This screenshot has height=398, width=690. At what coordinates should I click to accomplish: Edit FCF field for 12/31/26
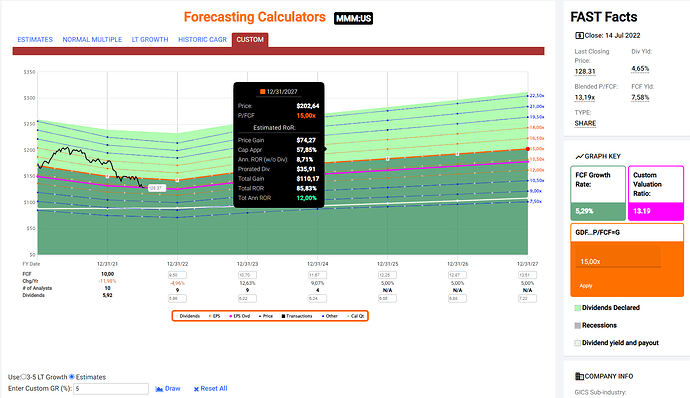tap(457, 275)
